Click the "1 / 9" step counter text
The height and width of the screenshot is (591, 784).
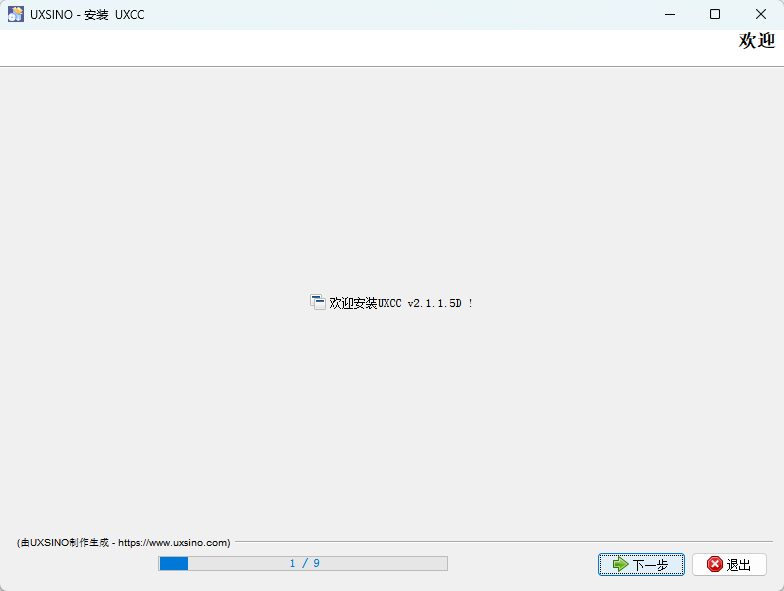point(304,564)
